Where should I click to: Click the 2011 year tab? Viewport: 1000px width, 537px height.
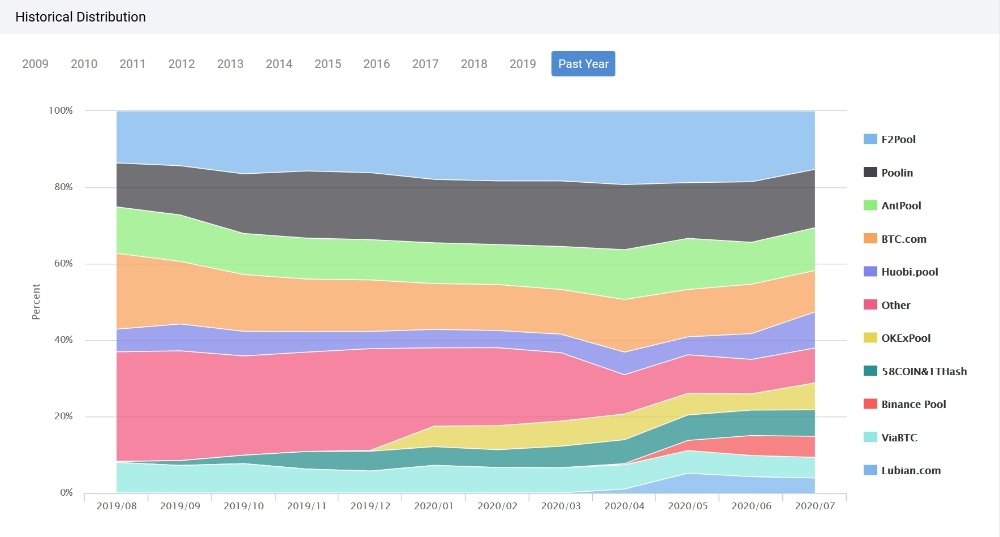[x=133, y=64]
